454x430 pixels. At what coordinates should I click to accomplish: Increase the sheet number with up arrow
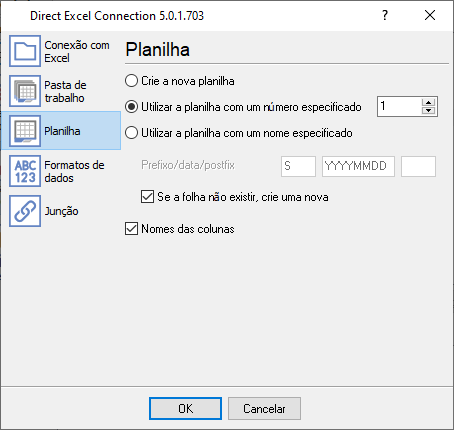coord(428,102)
